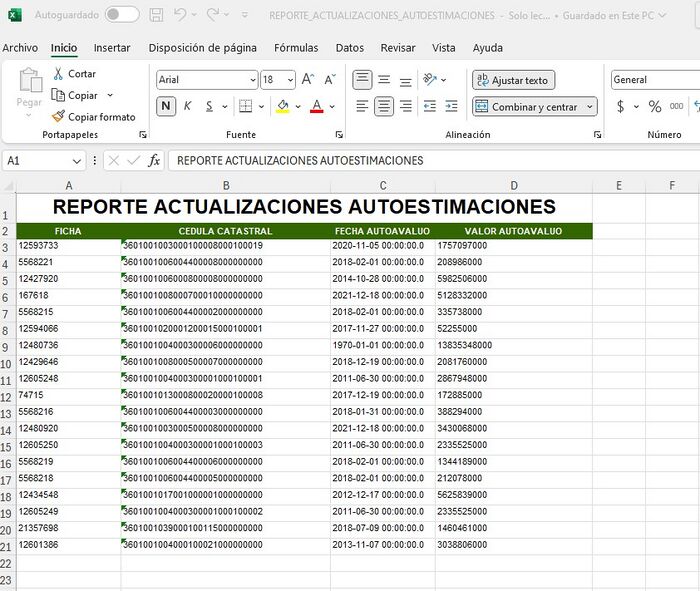Apply yellow fill color bucket
700x591 pixels.
pyautogui.click(x=283, y=106)
